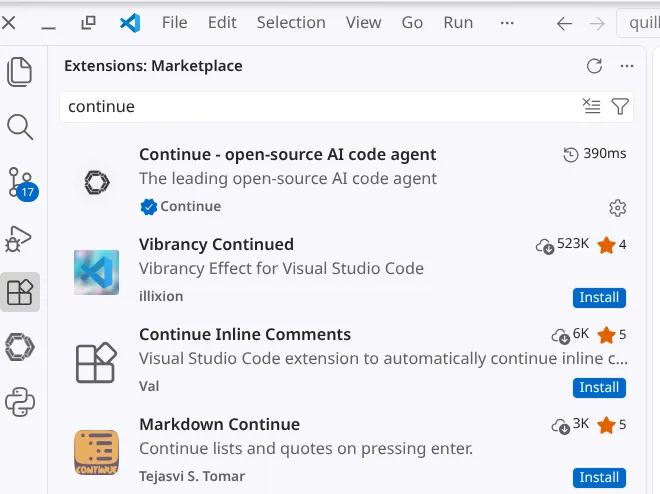Screen dimensions: 660x494
Task: Click the 'Extensions: Marketplace' panel title
Action: (x=153, y=66)
